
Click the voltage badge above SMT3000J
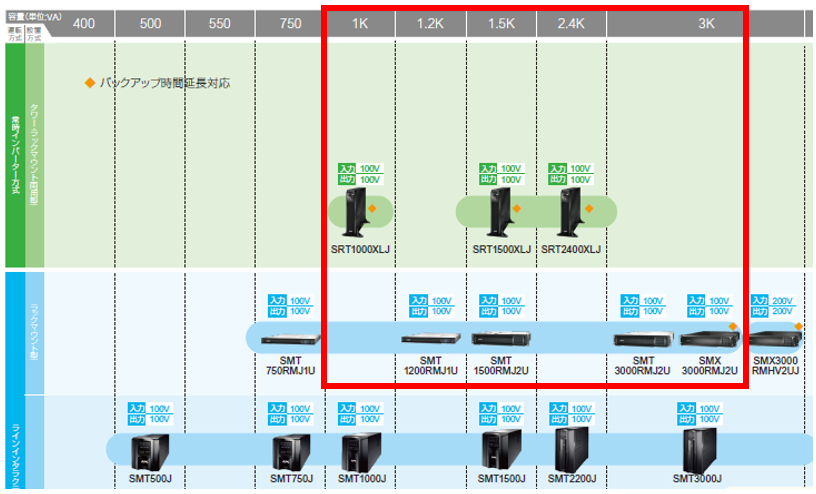click(699, 414)
